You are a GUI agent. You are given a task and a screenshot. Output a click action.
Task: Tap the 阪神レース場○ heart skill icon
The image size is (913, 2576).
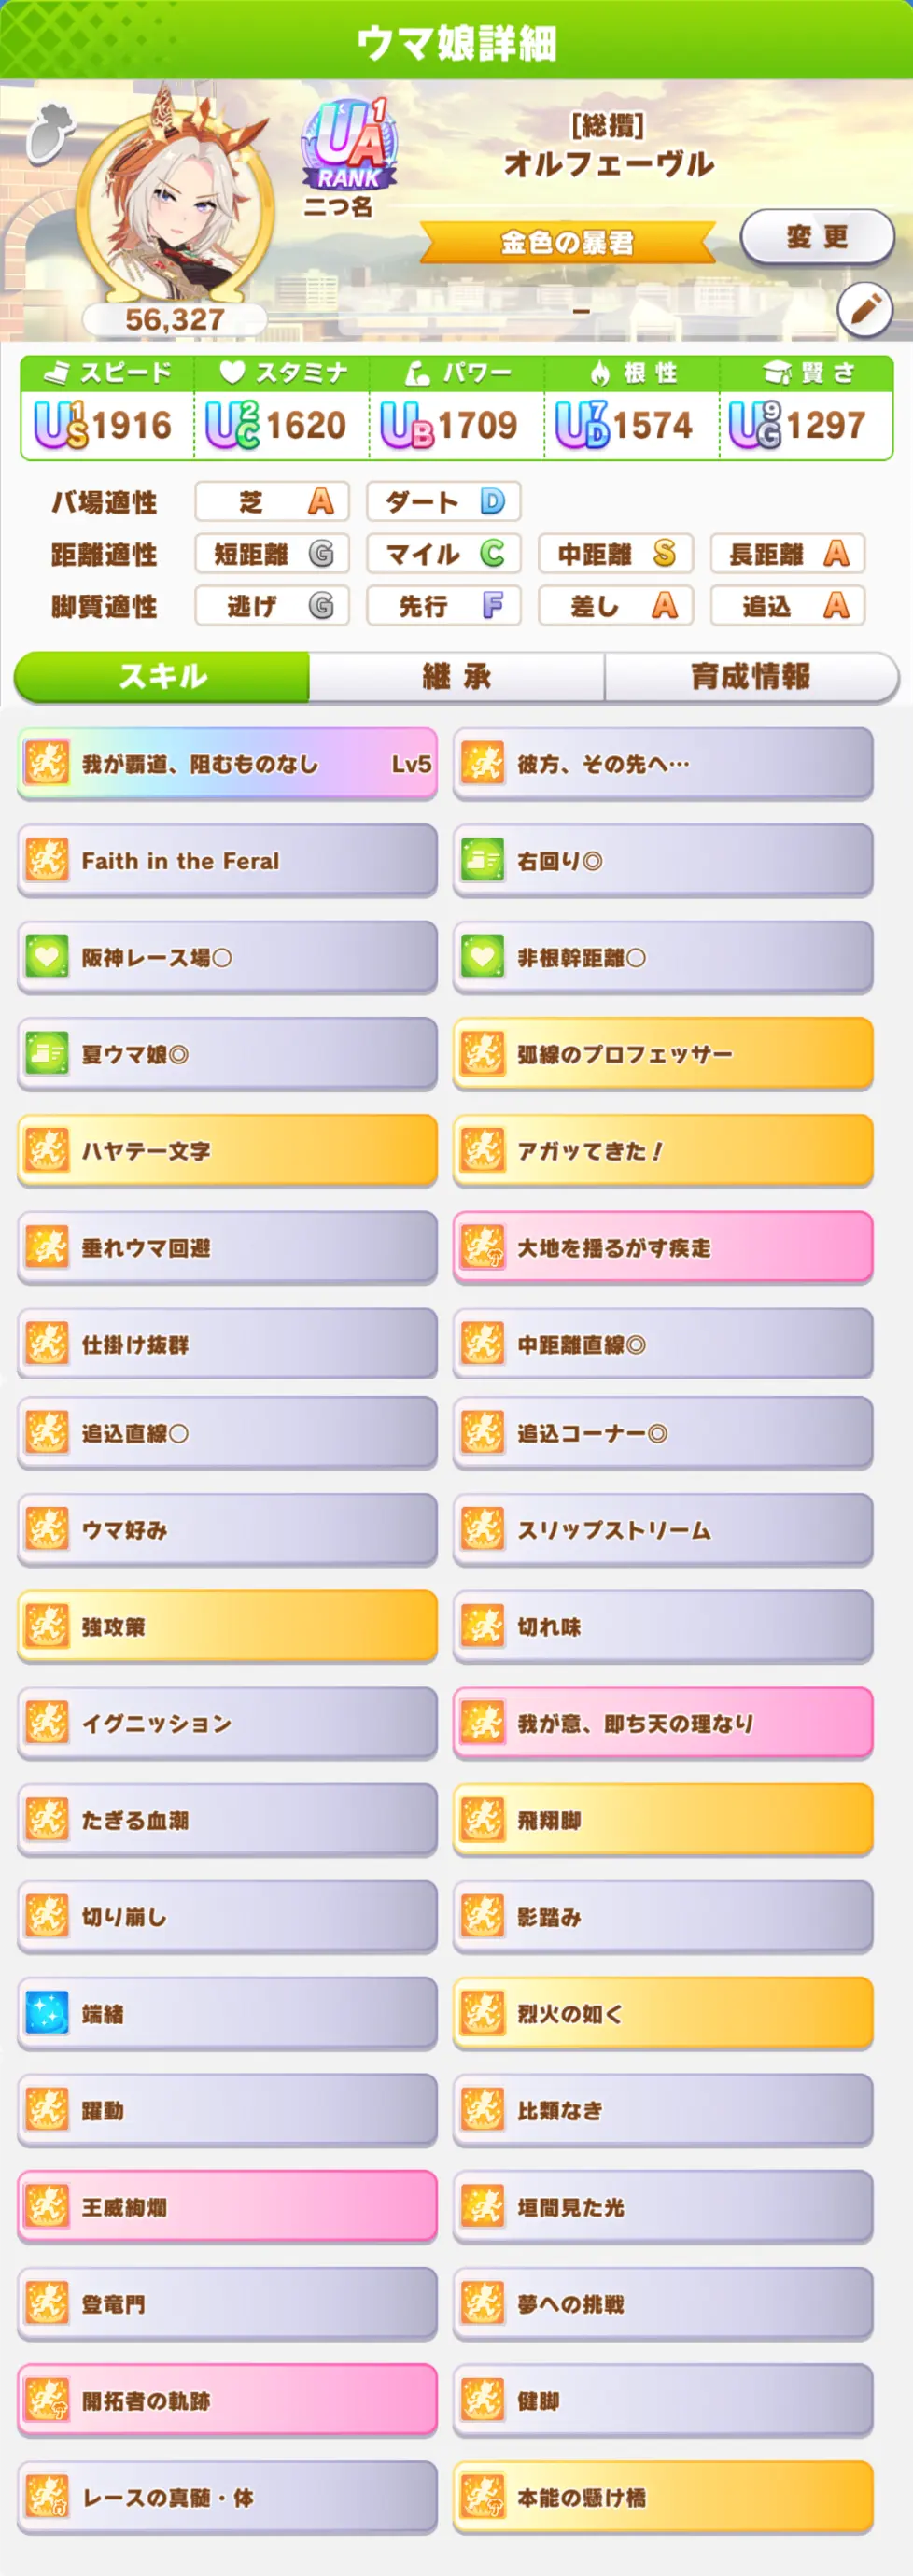(46, 957)
